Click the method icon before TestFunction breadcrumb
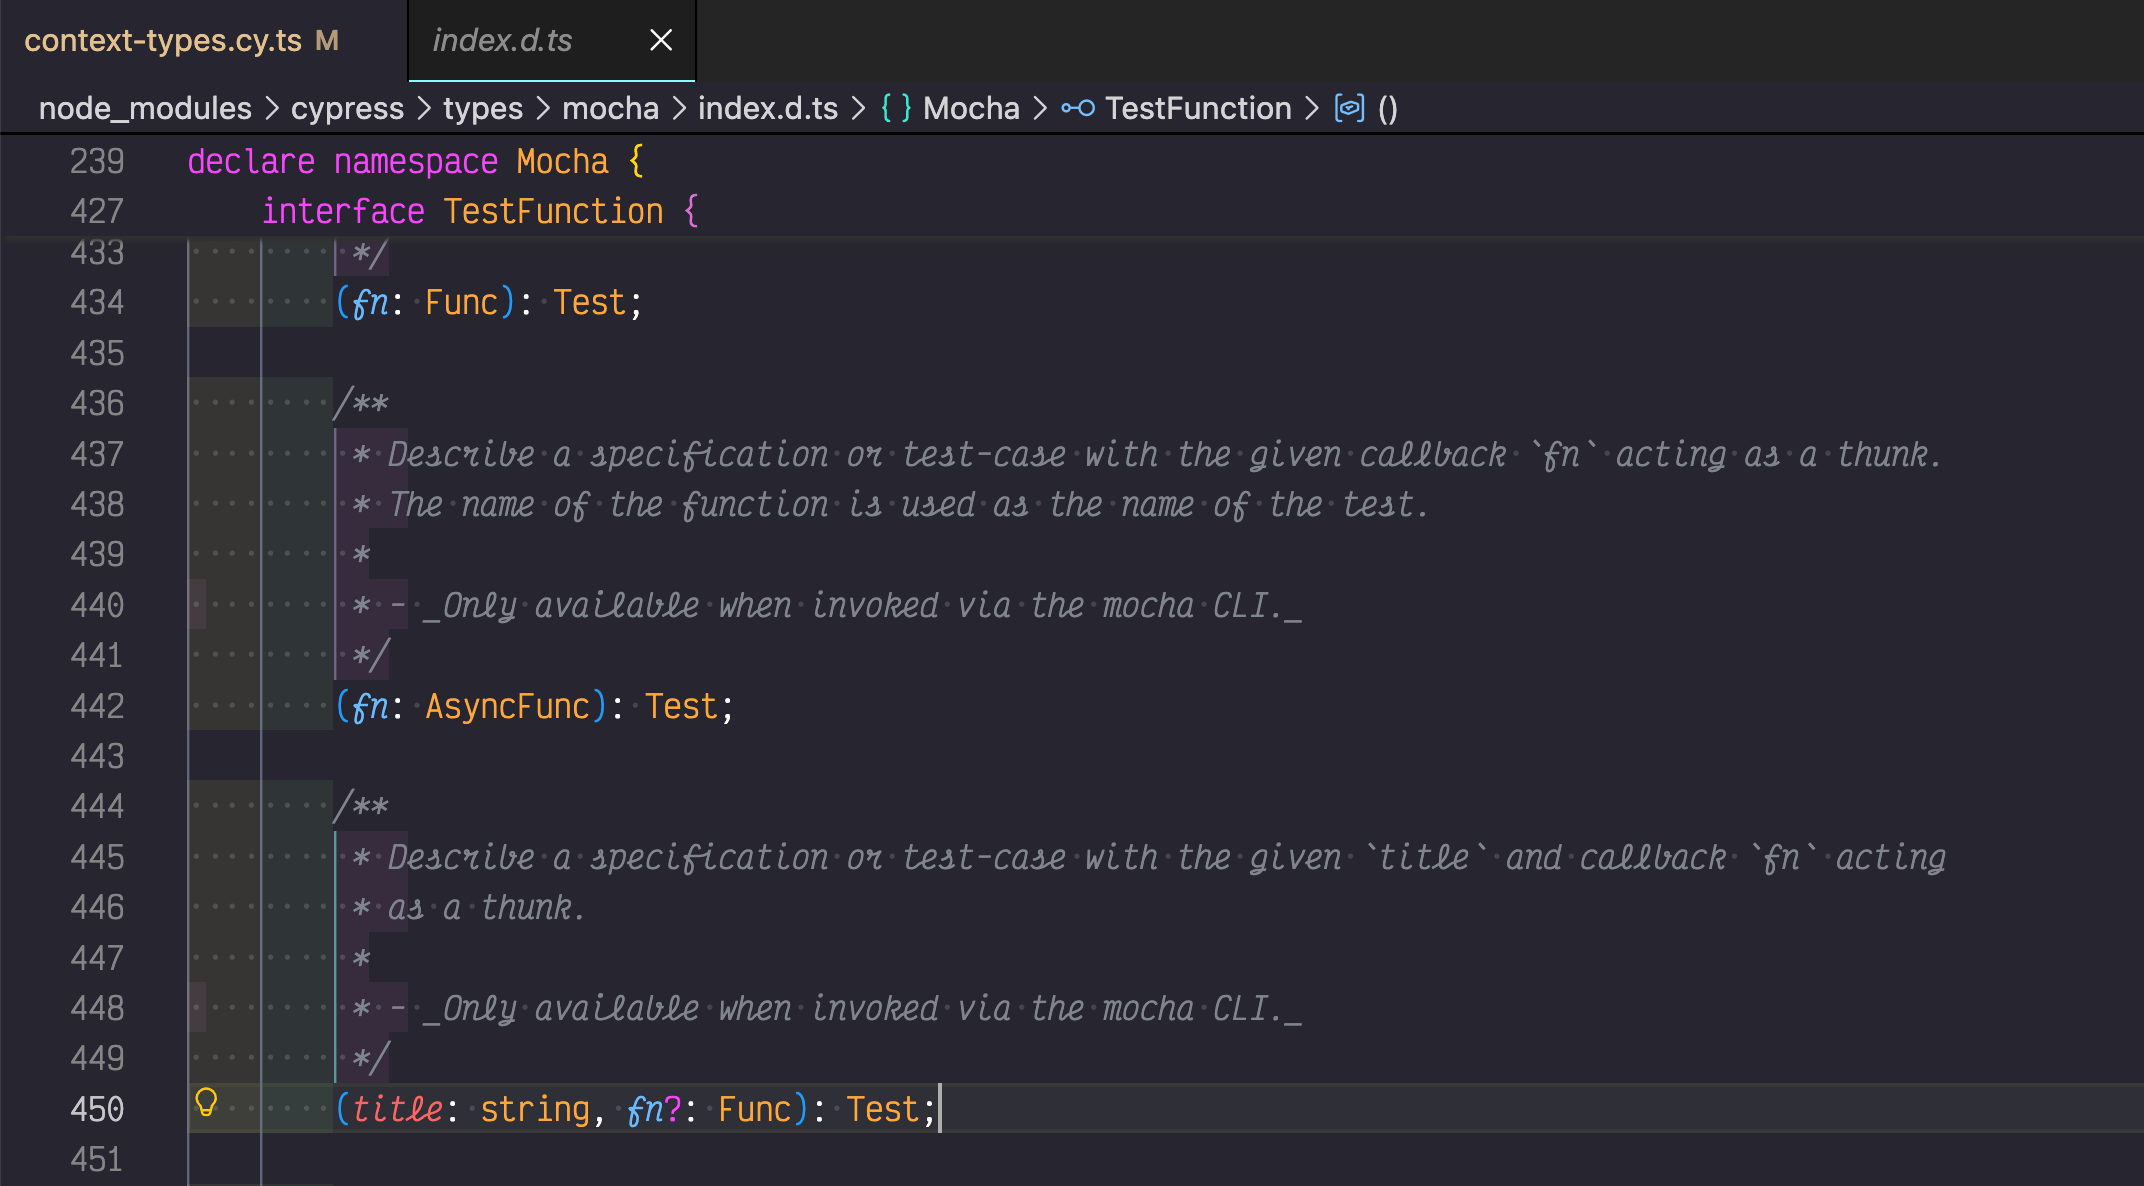 tap(1080, 108)
